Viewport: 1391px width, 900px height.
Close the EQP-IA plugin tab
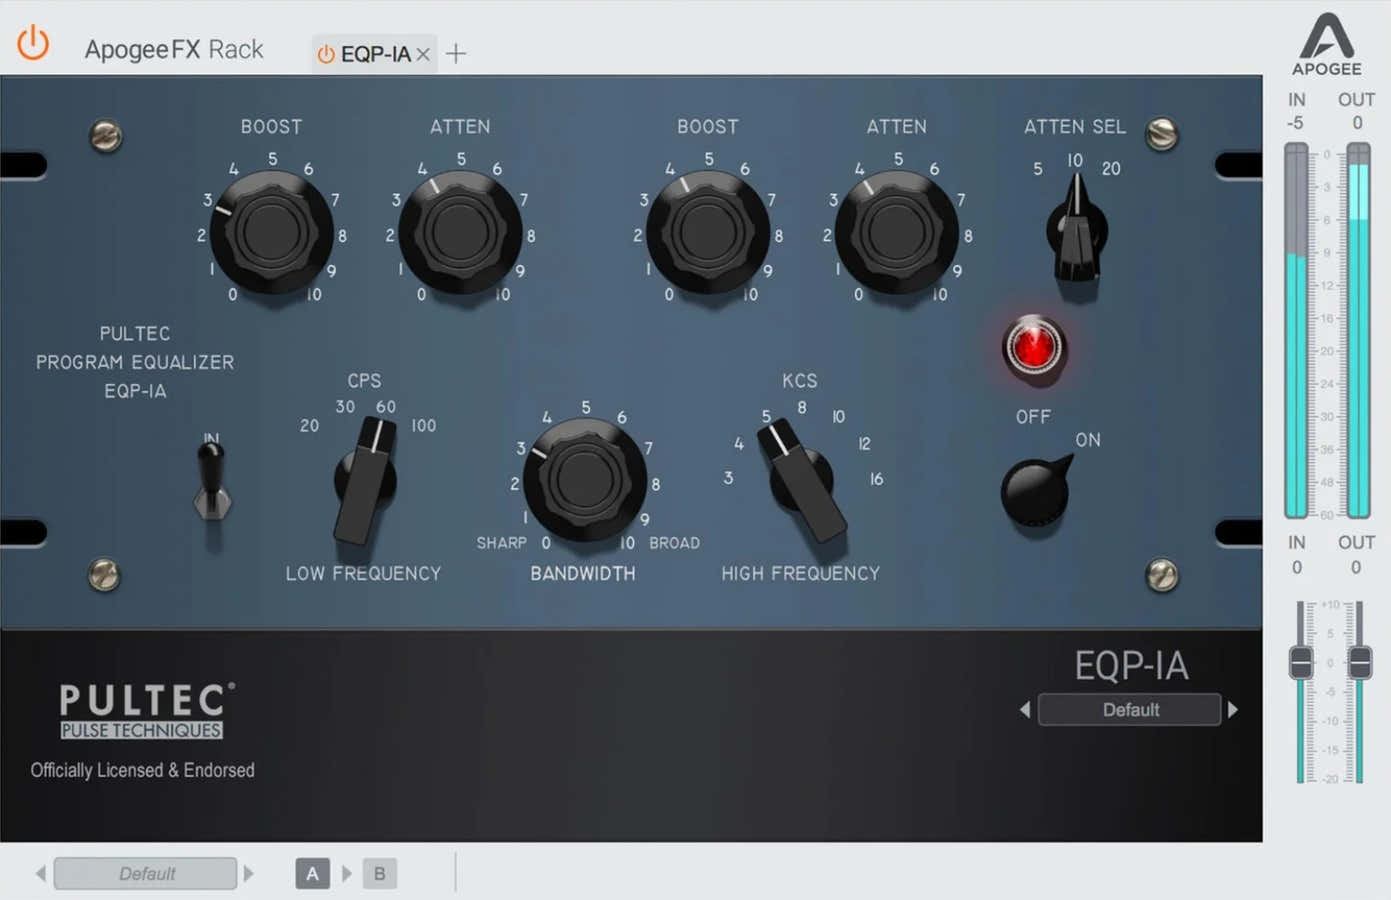423,54
